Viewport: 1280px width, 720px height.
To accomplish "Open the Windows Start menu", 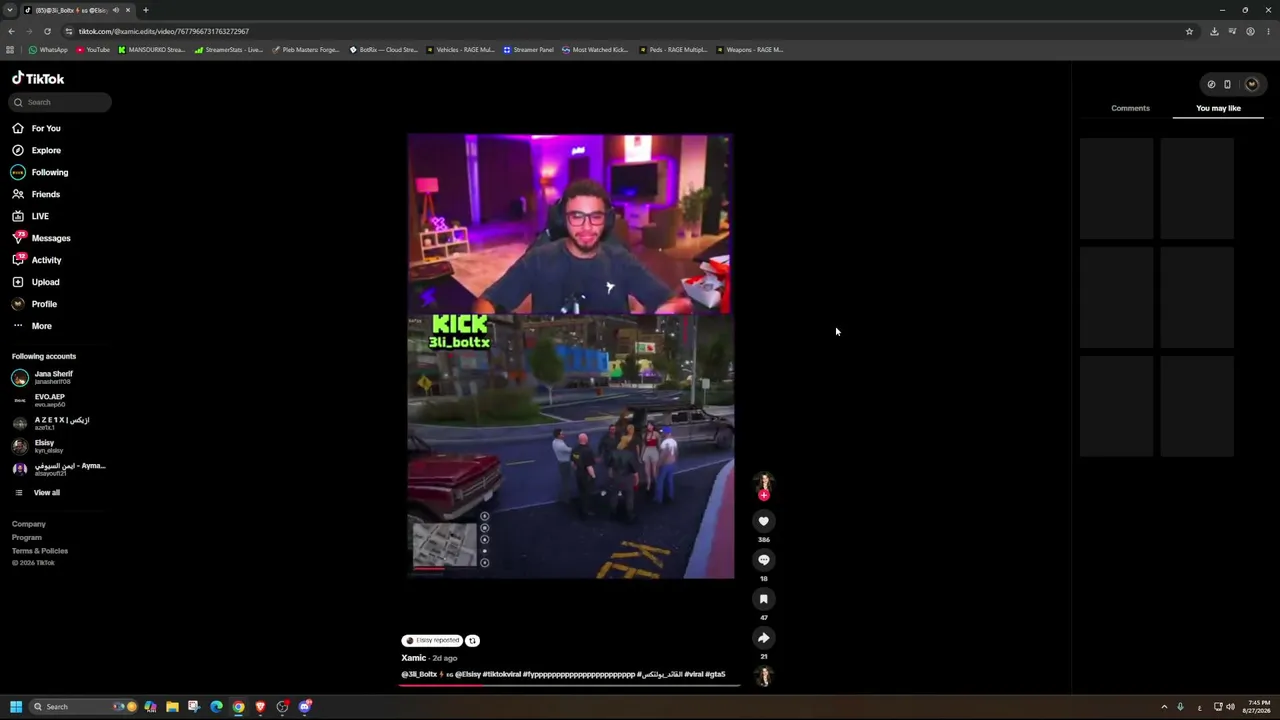I will pos(16,707).
